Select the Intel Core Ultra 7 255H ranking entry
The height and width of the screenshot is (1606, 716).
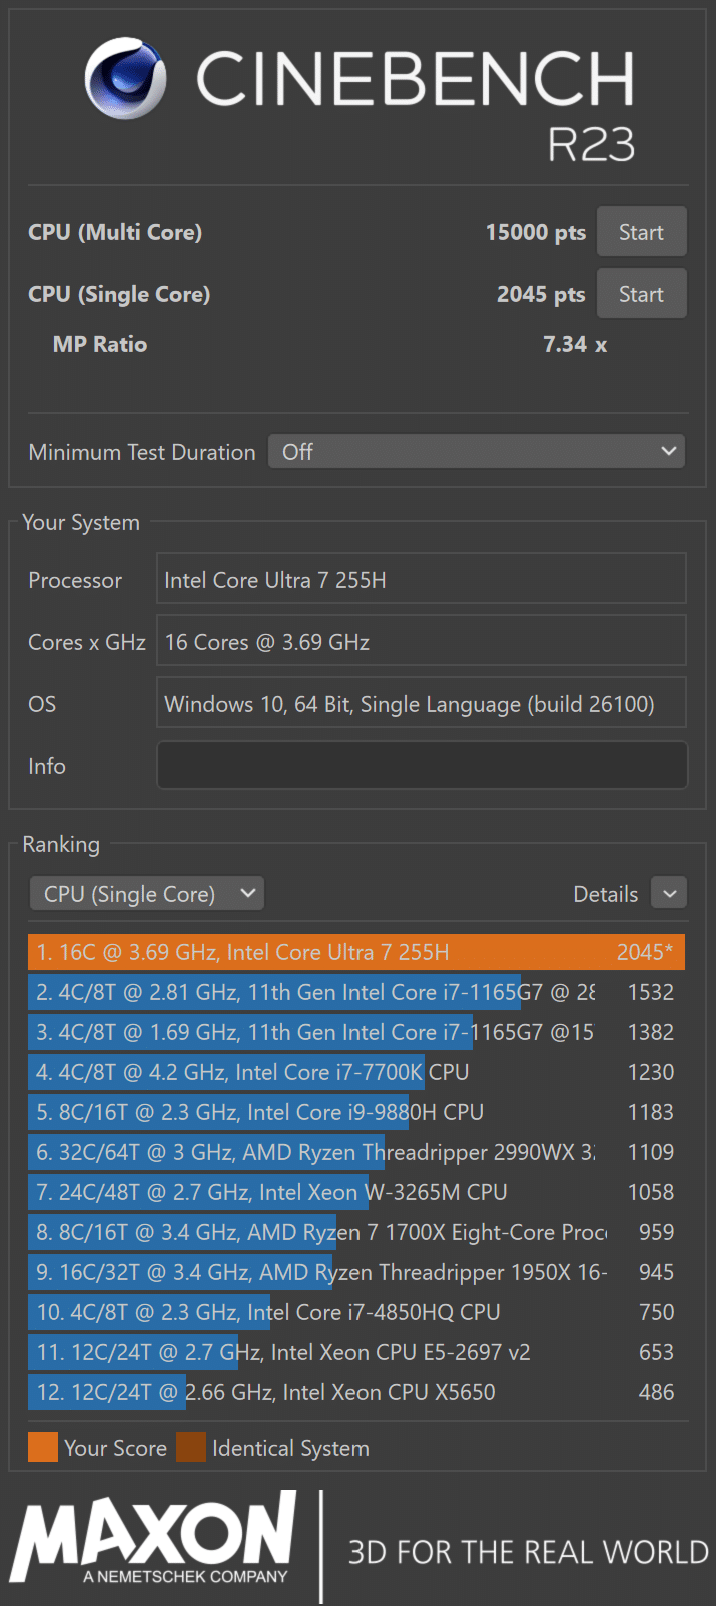(356, 952)
